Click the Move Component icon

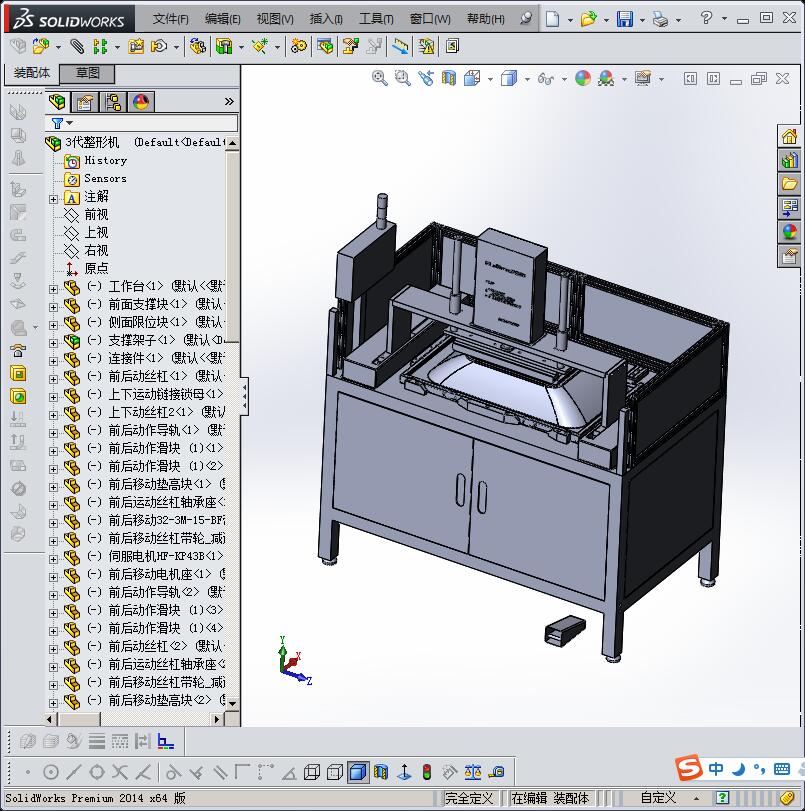click(x=159, y=47)
